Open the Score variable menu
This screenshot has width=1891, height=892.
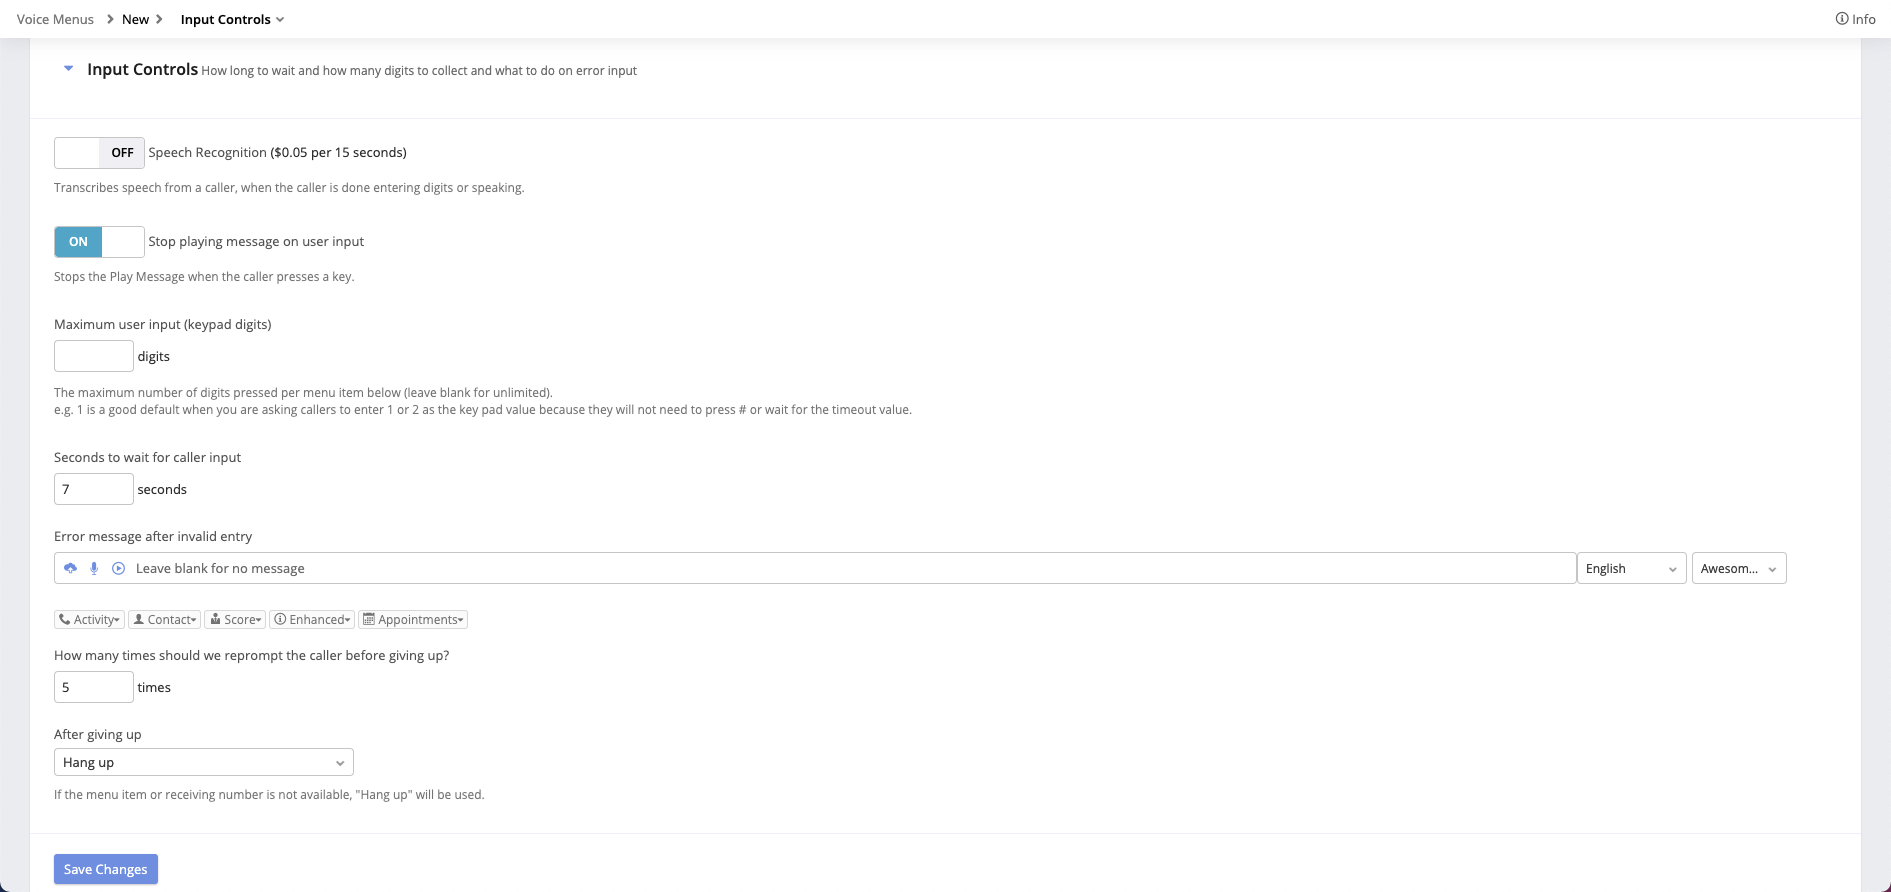pos(236,620)
